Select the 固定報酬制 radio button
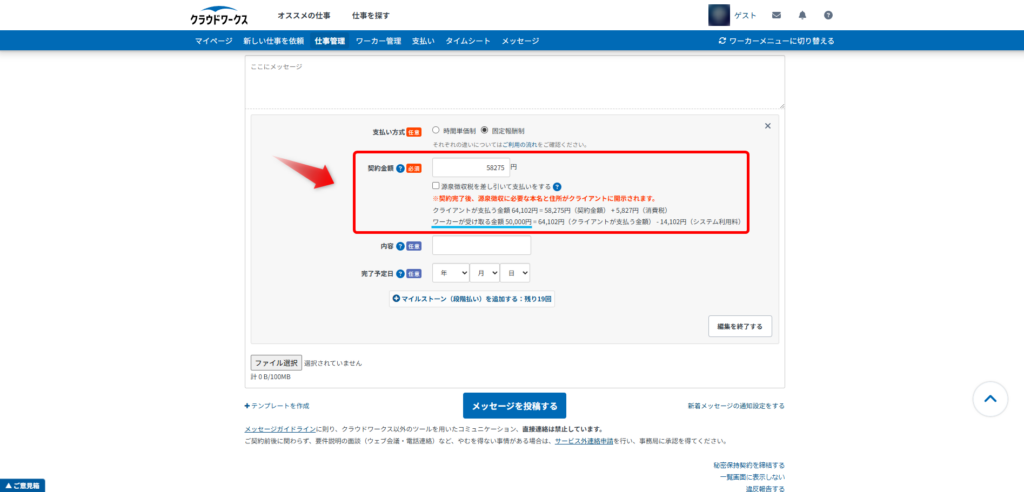The width and height of the screenshot is (1024, 492). [485, 130]
